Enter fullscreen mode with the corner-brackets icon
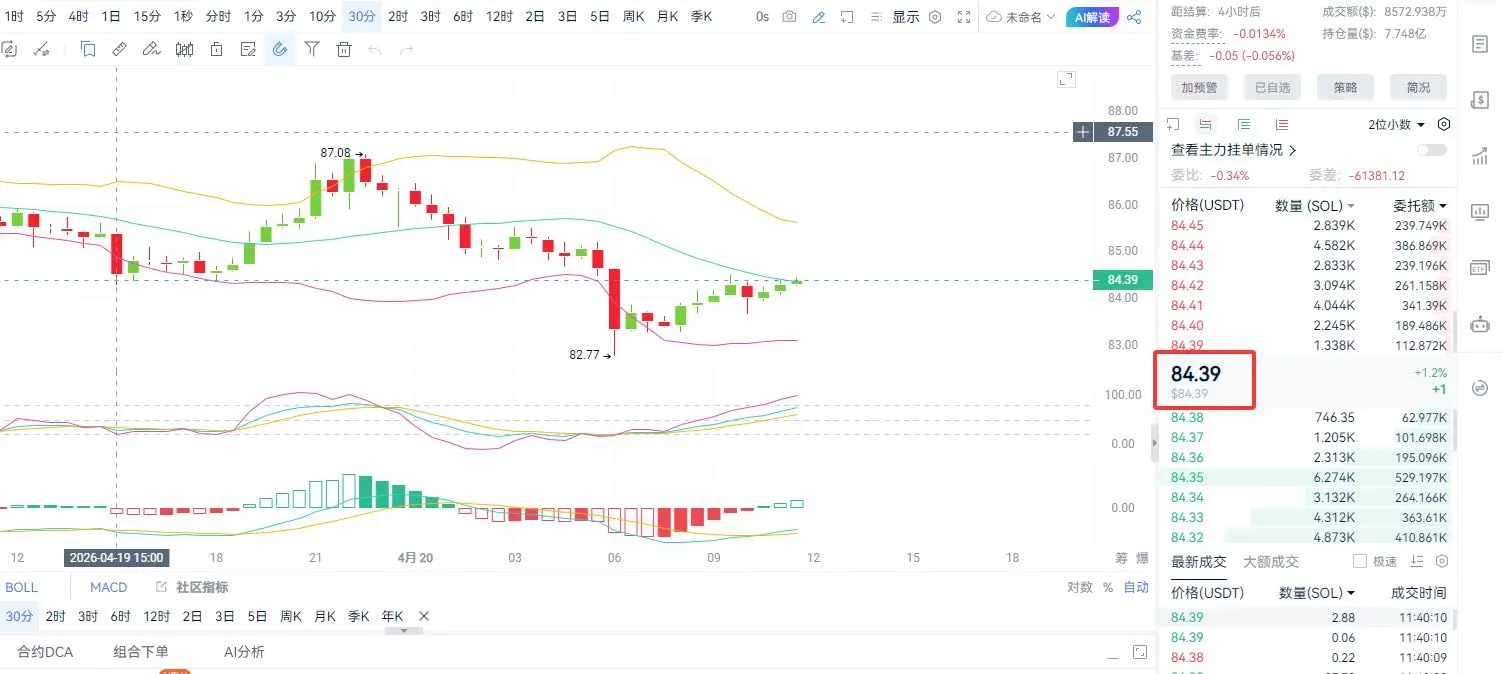 point(964,17)
